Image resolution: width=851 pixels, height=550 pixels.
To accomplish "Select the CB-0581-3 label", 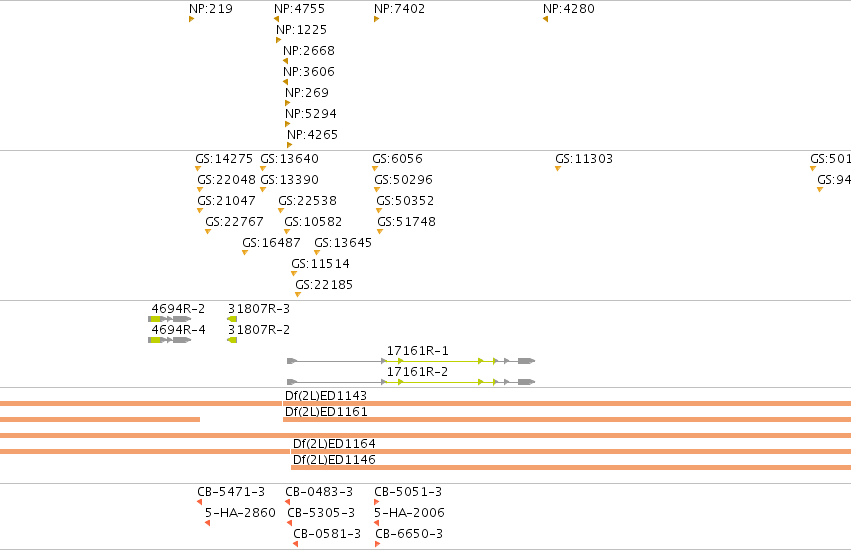I will coord(327,534).
